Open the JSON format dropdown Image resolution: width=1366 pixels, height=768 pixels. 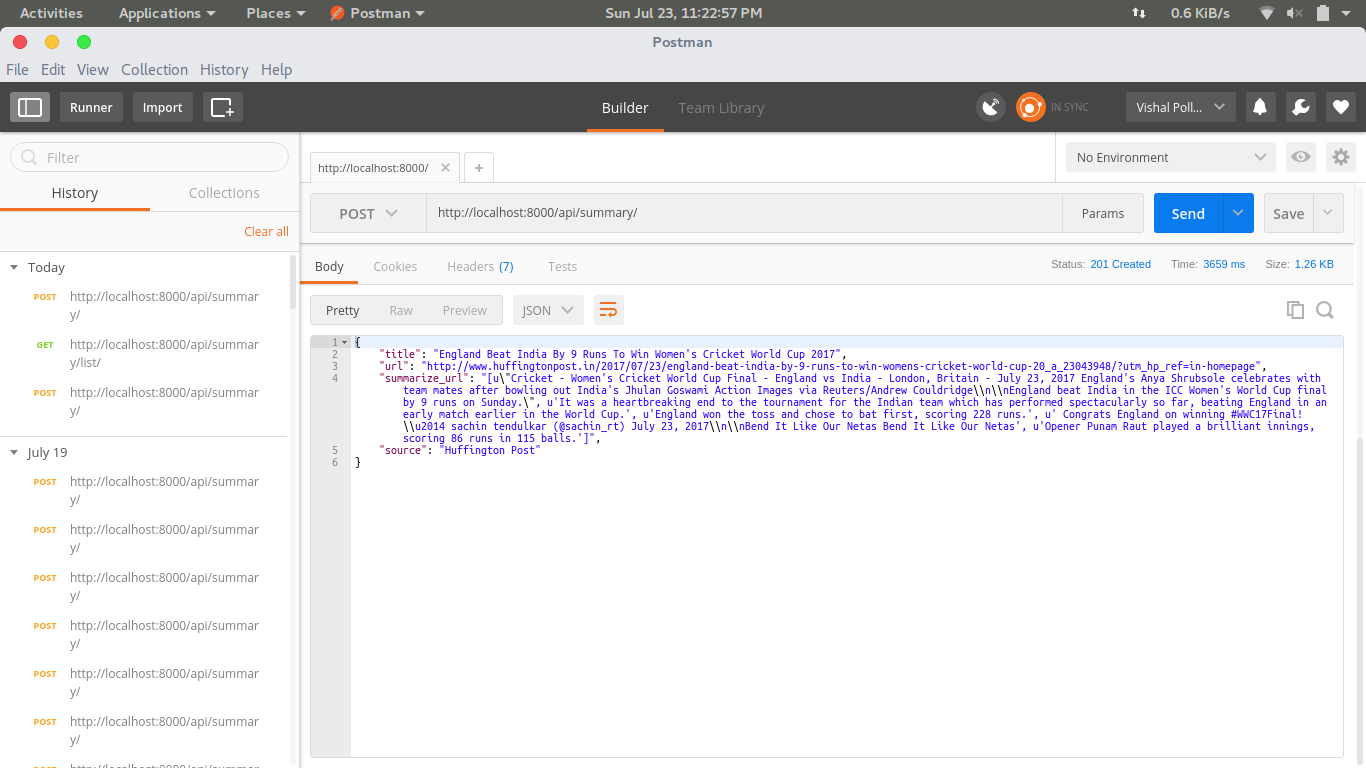point(548,310)
